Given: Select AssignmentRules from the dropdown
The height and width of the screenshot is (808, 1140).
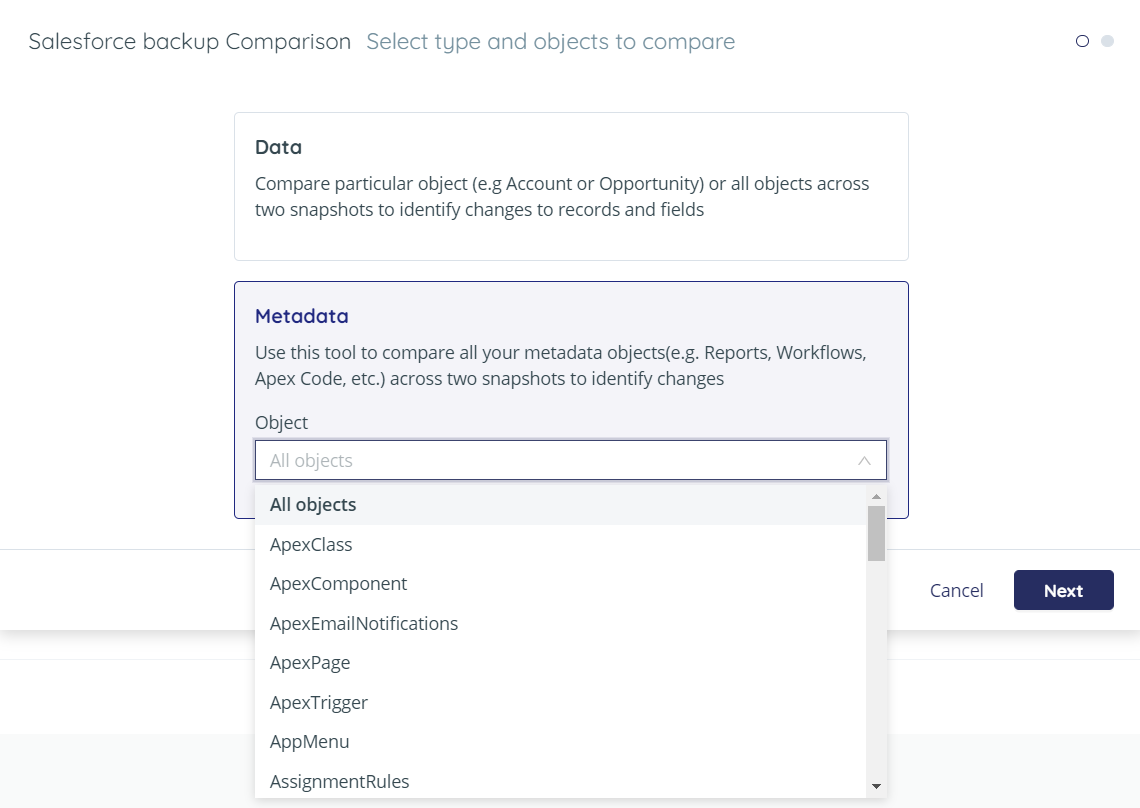Looking at the screenshot, I should (339, 781).
